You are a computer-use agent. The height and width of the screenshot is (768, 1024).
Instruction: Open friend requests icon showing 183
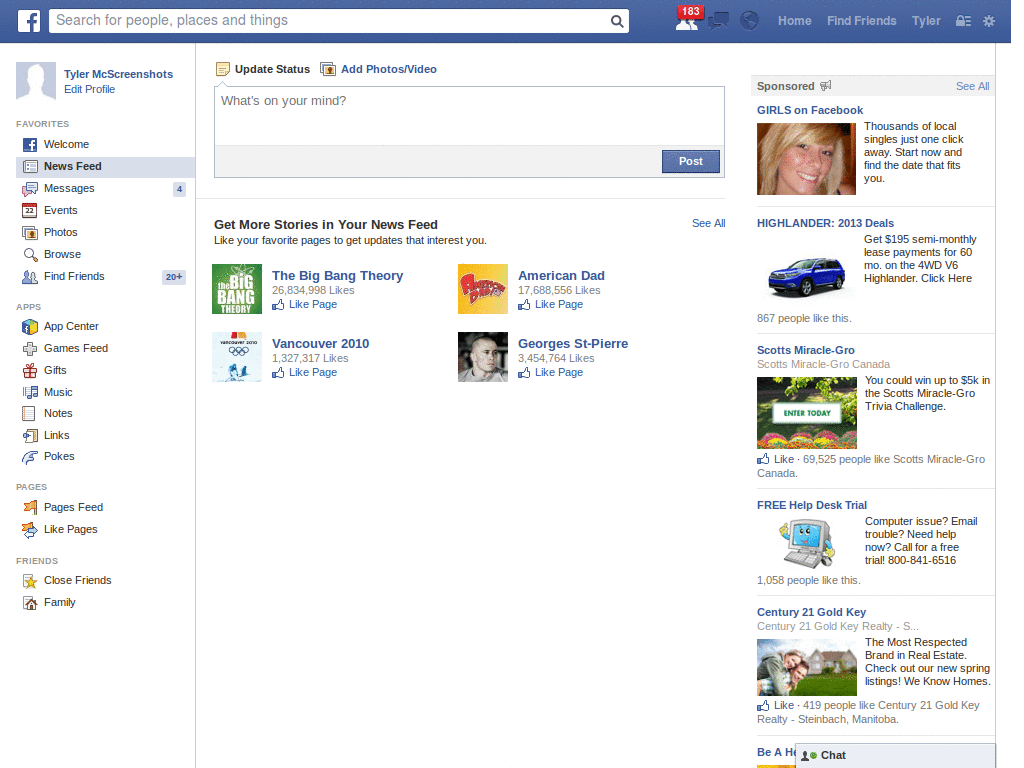(x=688, y=20)
